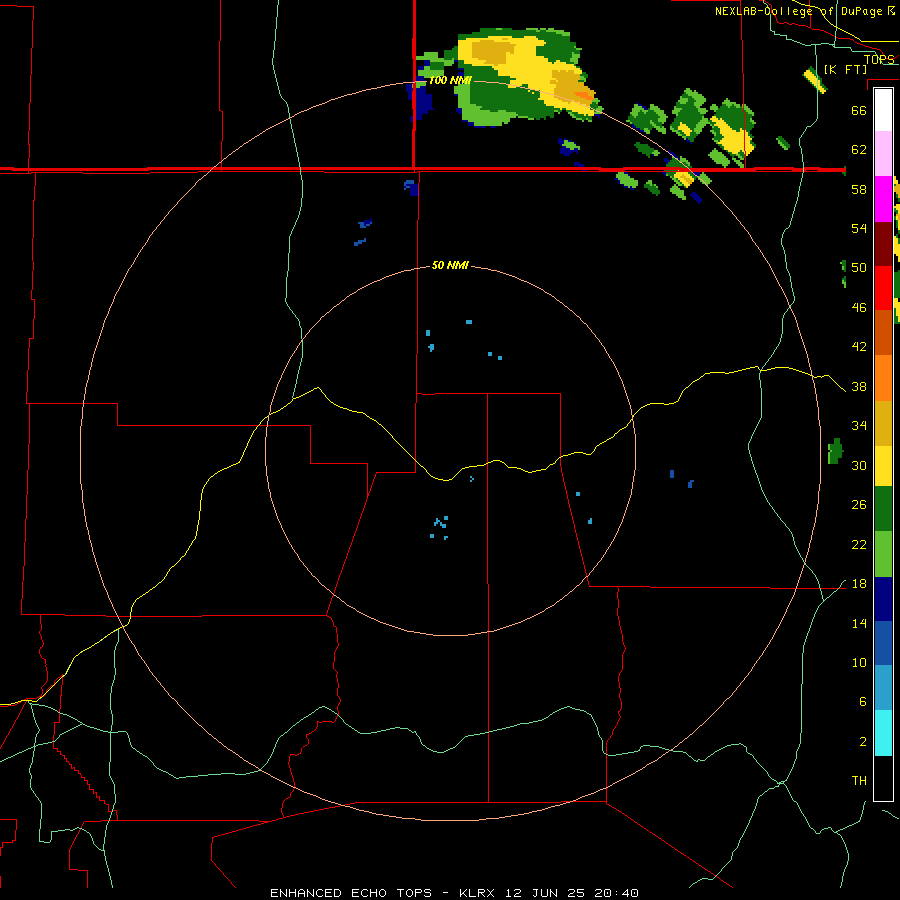Select the "58" legend value

[x=859, y=189]
